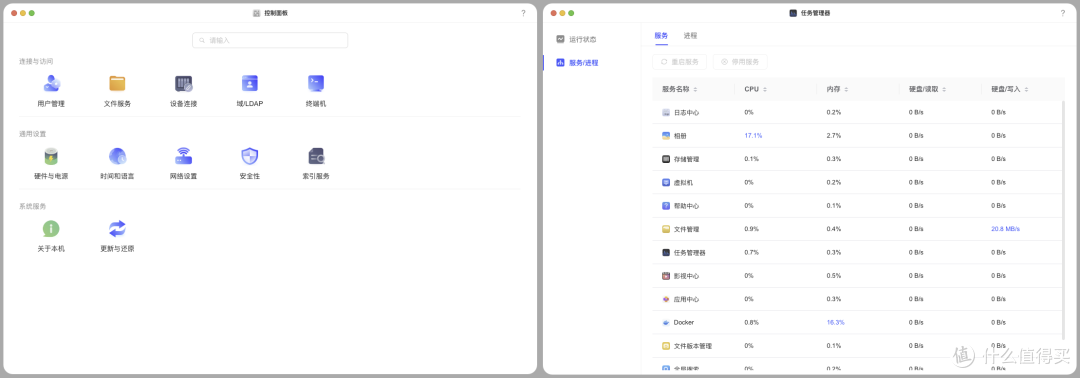Launch 终端机 terminal icon
The width and height of the screenshot is (1080, 378).
pos(315,84)
